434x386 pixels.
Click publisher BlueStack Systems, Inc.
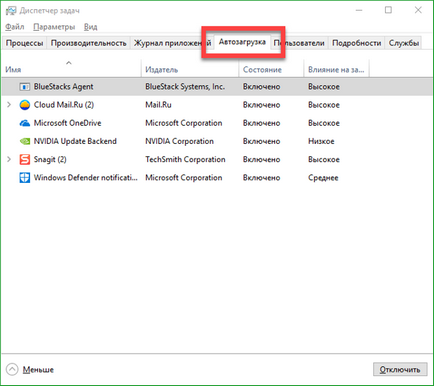pyautogui.click(x=185, y=87)
